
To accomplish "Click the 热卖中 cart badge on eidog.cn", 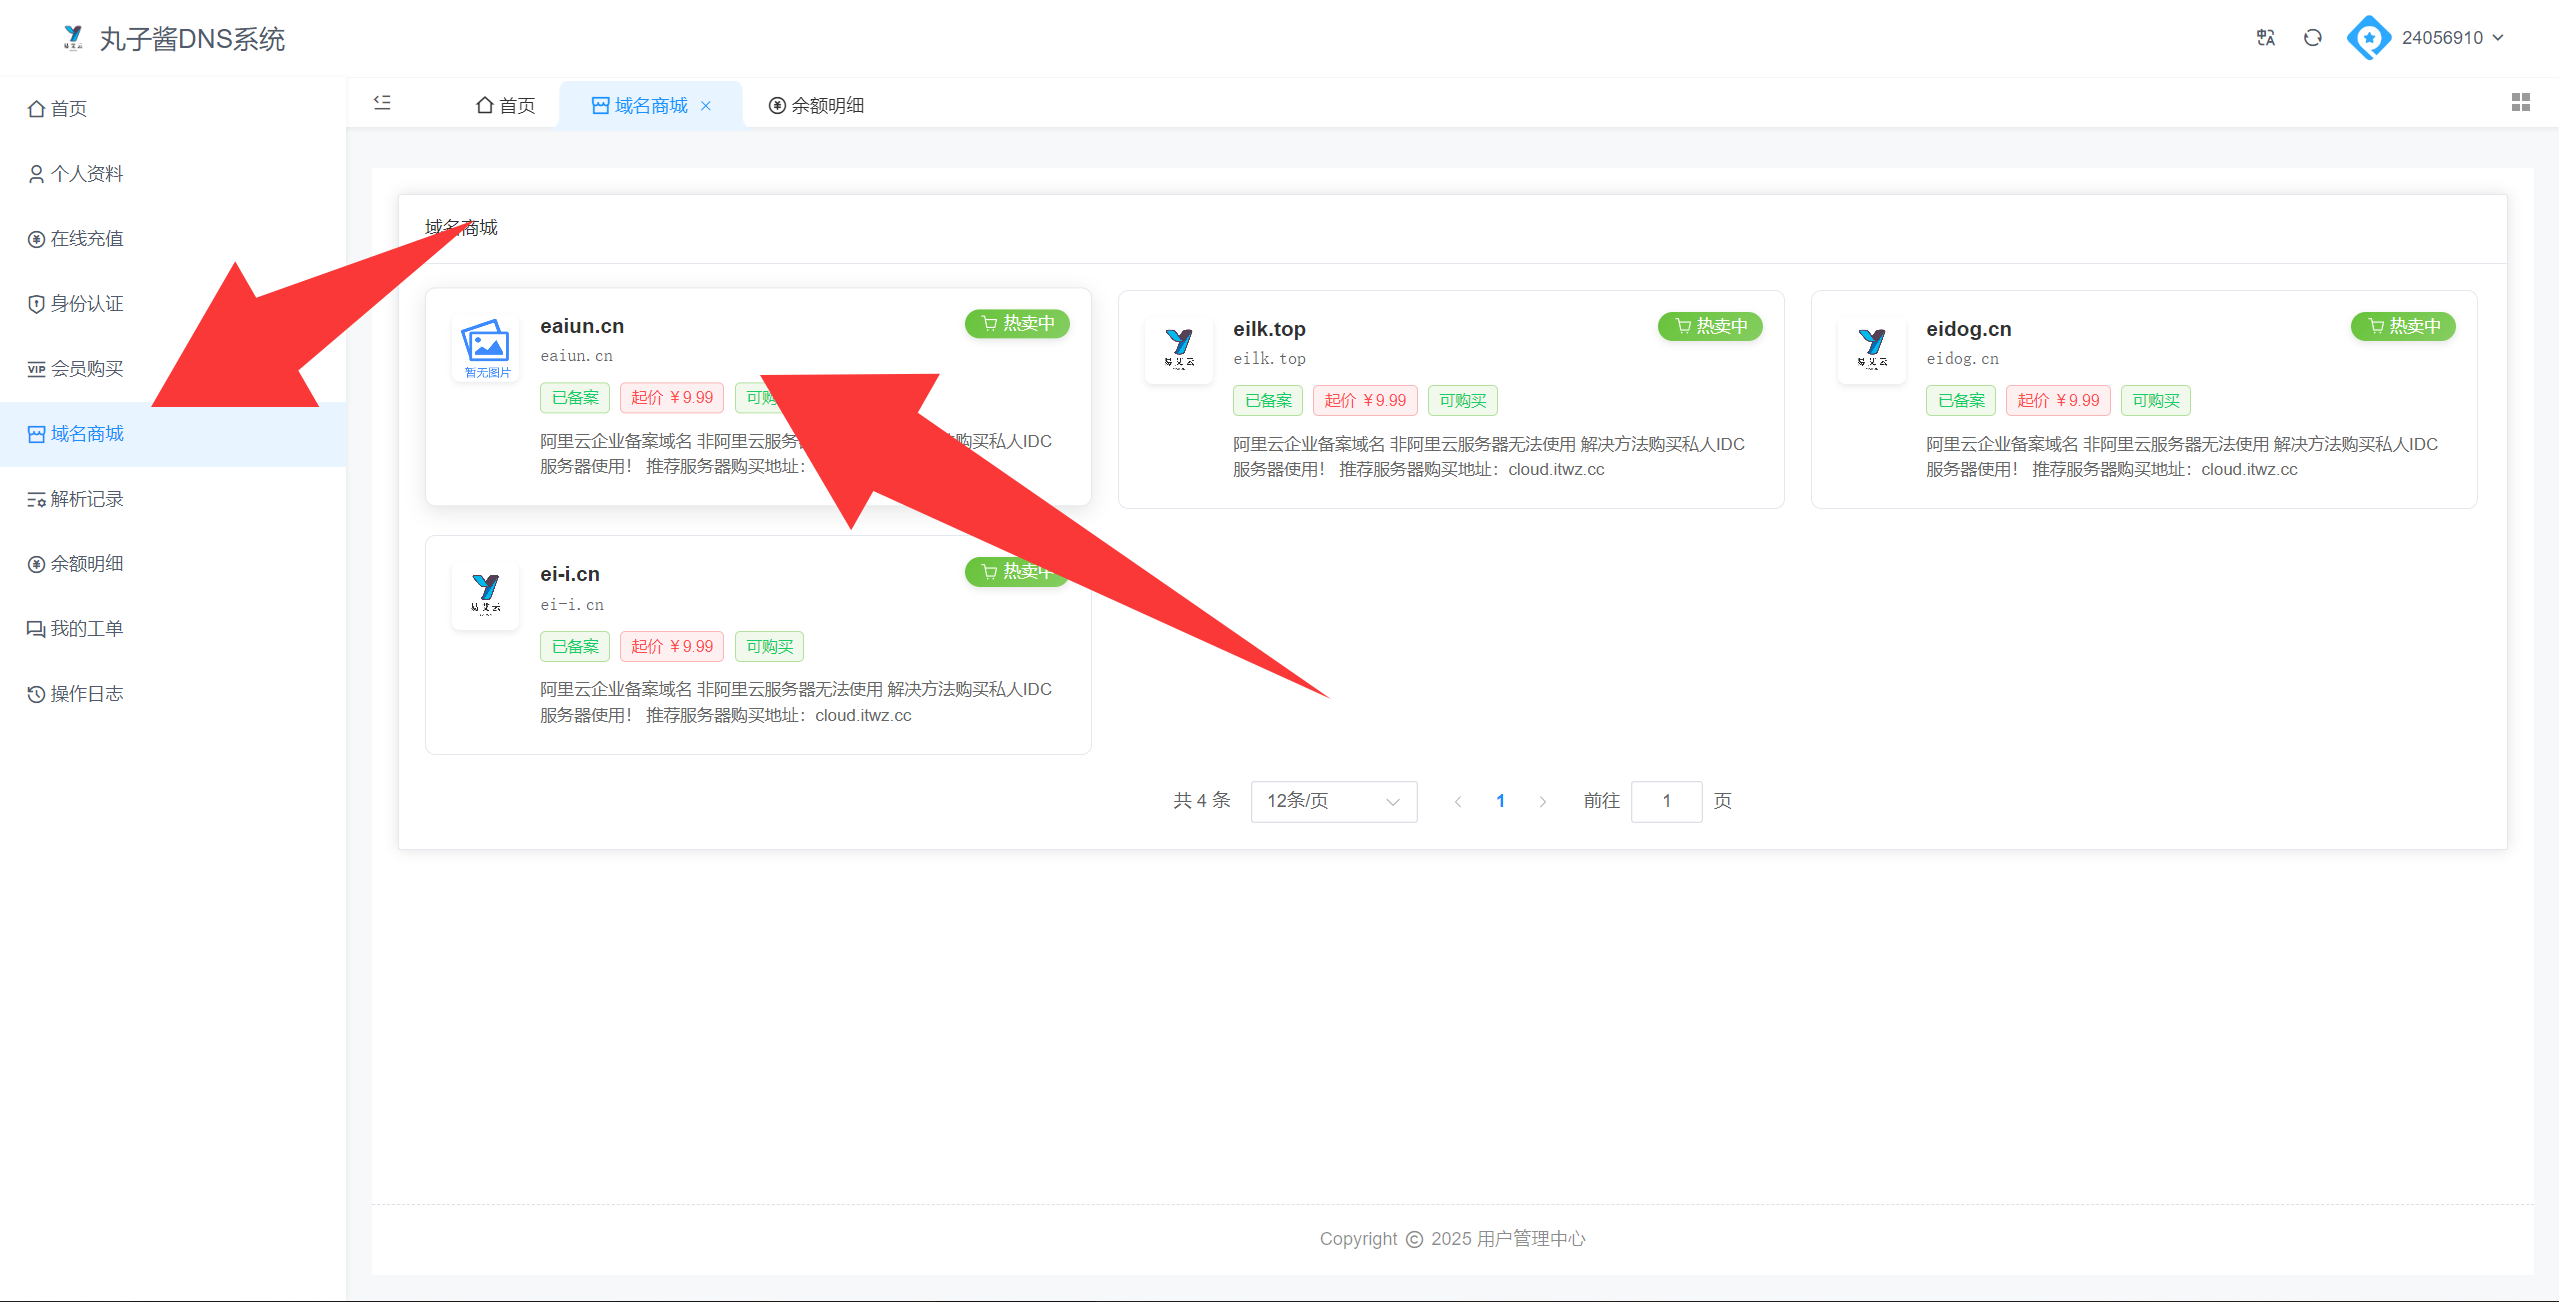I will coord(2402,326).
